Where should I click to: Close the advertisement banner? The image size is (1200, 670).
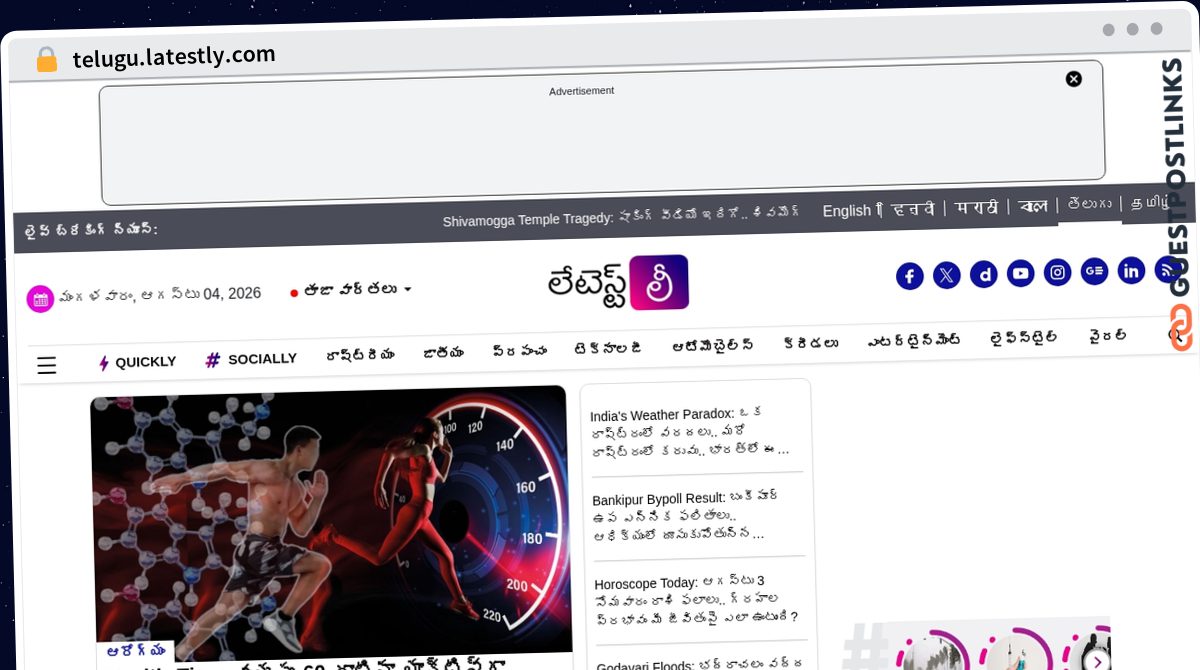click(1074, 79)
